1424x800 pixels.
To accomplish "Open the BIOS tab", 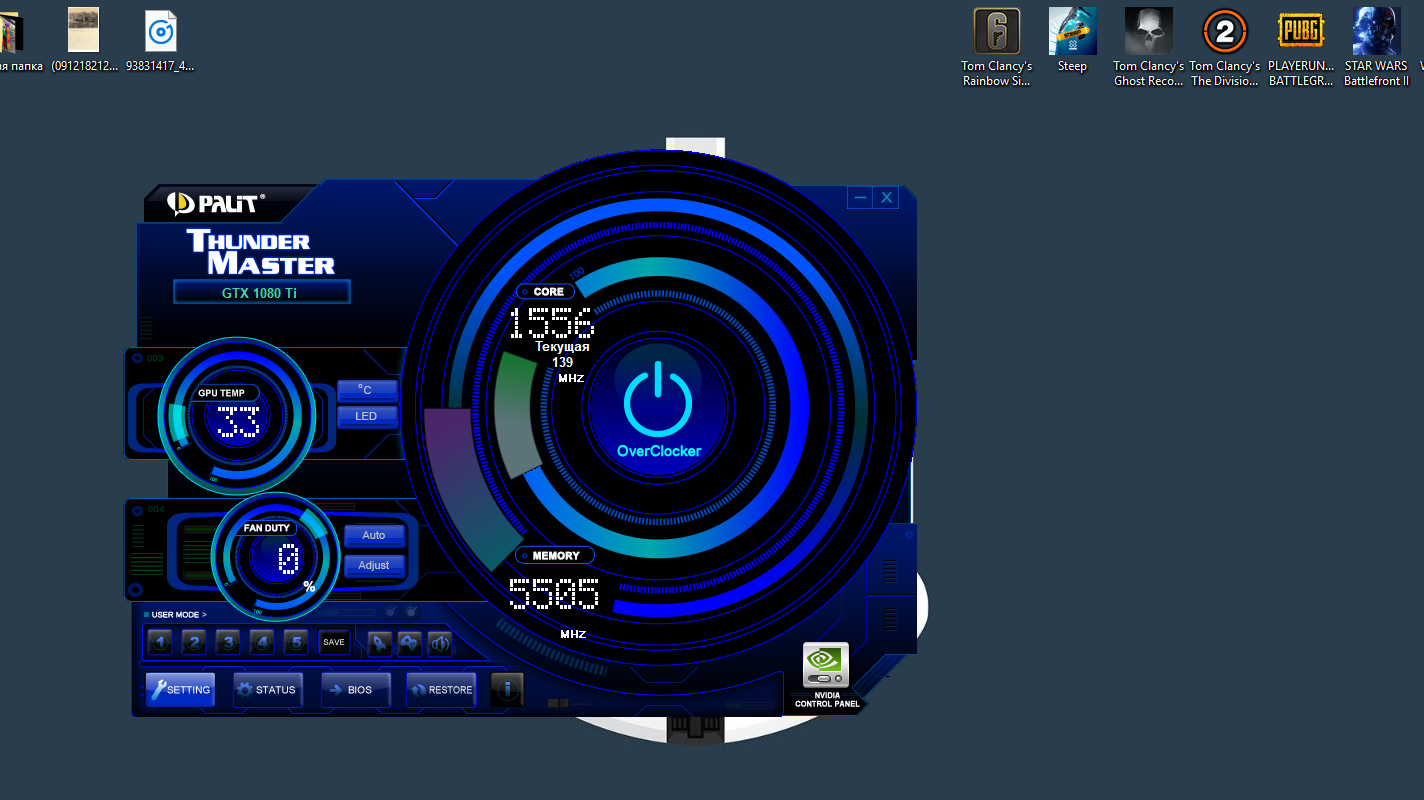I will 355,689.
